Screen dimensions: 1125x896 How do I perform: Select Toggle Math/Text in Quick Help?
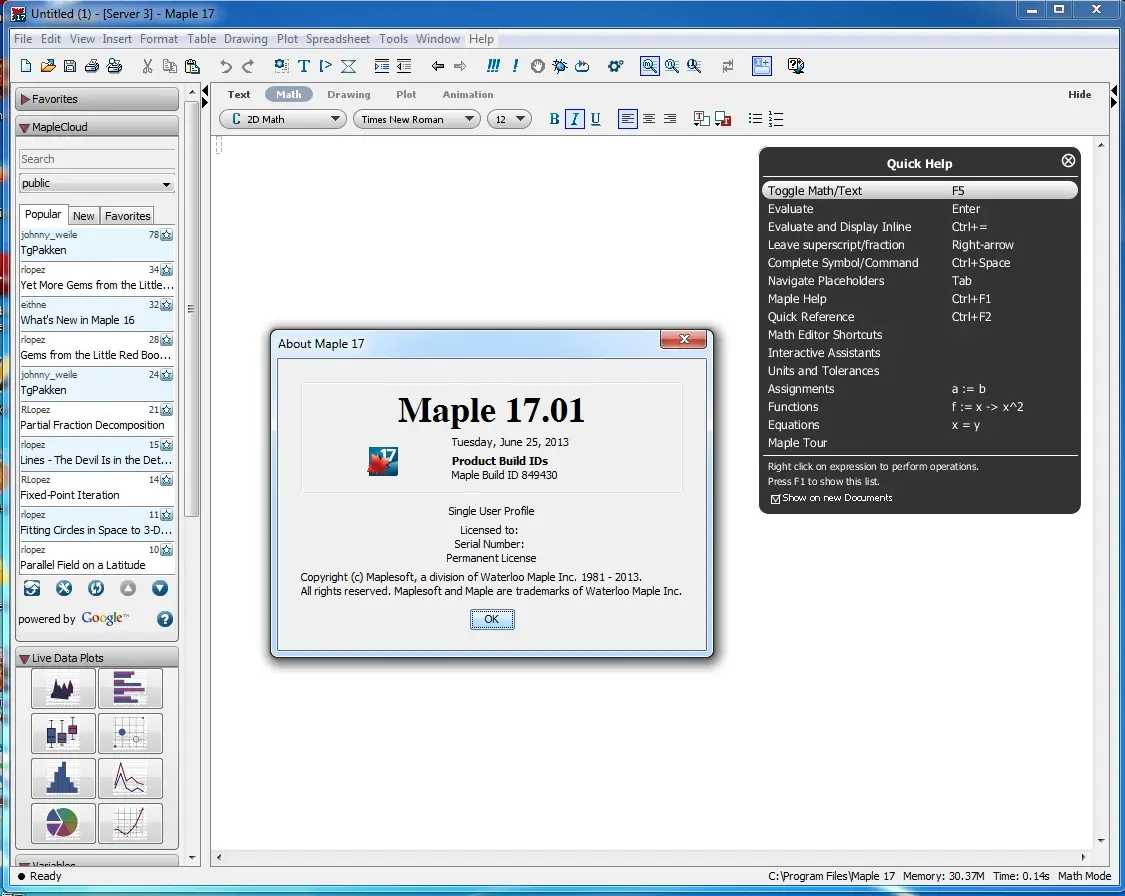(920, 190)
